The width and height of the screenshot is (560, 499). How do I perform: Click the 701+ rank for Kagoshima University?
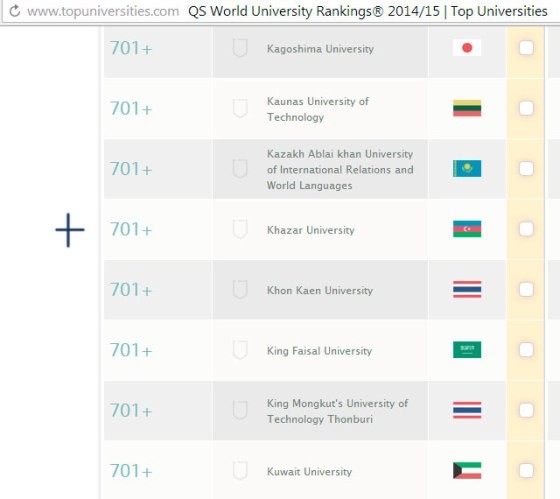click(131, 48)
